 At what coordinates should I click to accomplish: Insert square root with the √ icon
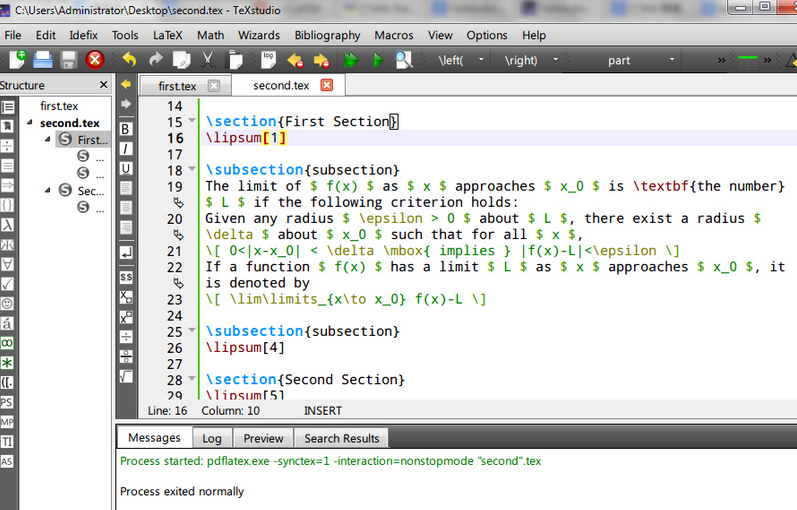pos(126,377)
